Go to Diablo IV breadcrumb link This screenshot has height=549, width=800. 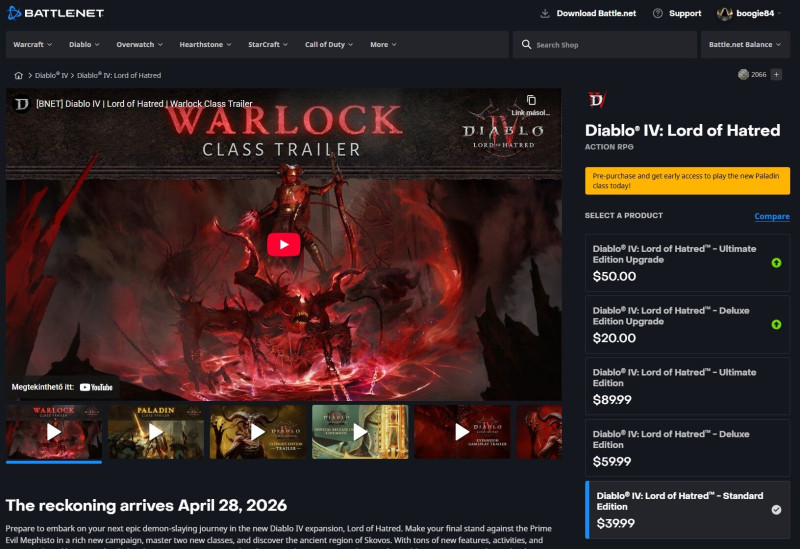coord(51,76)
